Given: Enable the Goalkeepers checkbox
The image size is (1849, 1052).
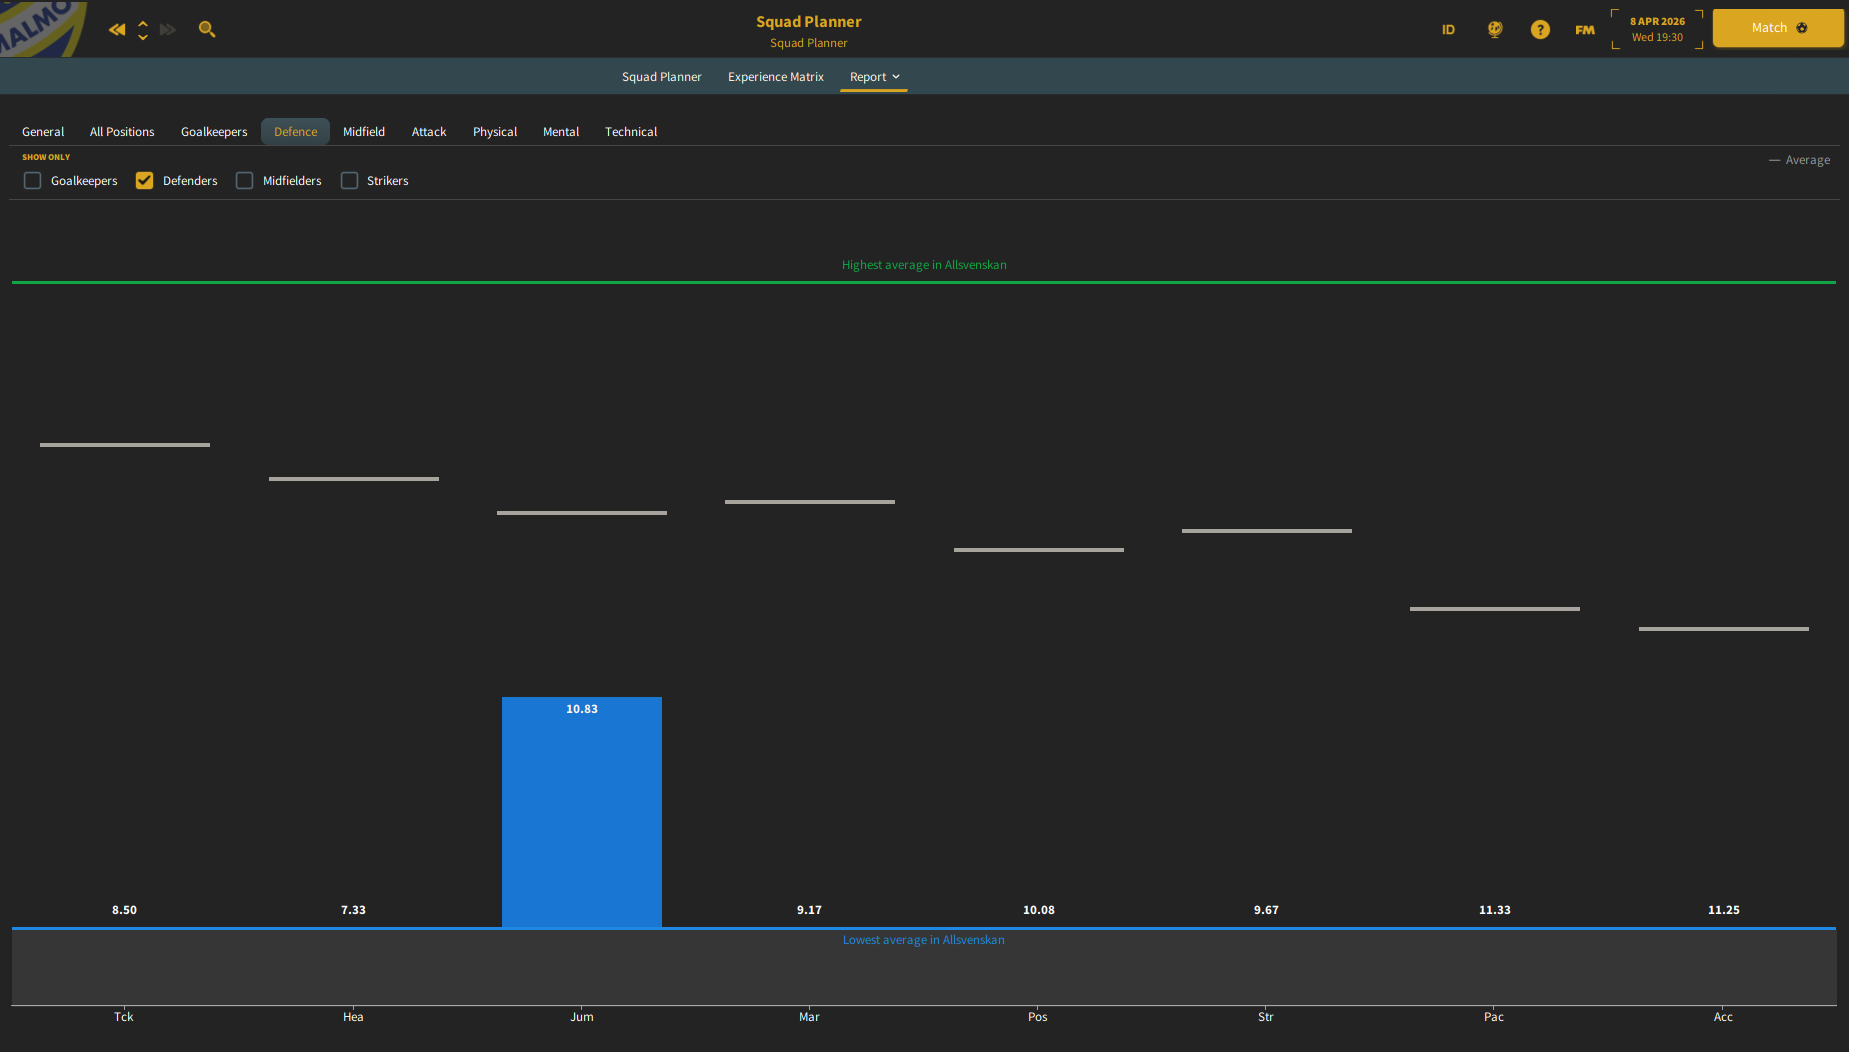Looking at the screenshot, I should (x=33, y=181).
